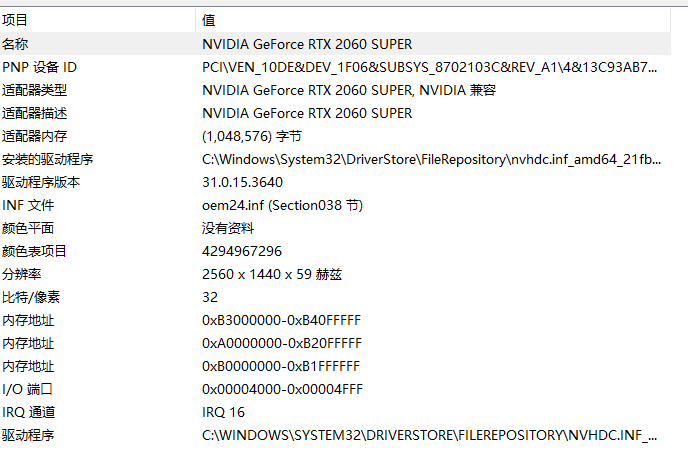Select the 适配器描述 row label
688x465 pixels.
pyautogui.click(x=34, y=113)
